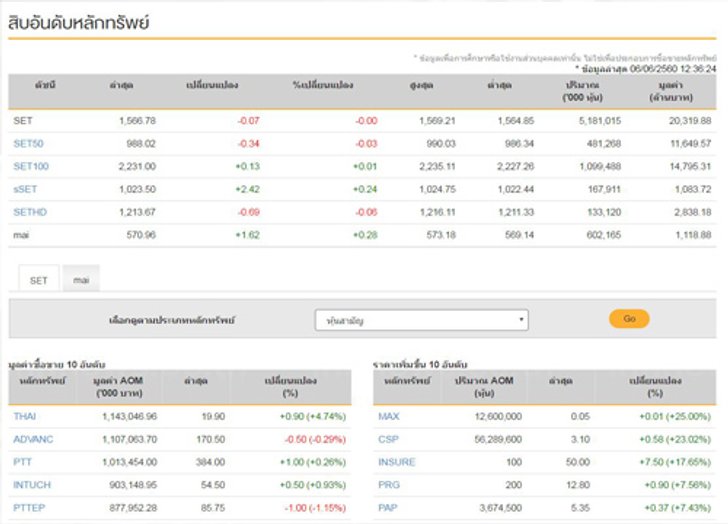Image resolution: width=728 pixels, height=524 pixels.
Task: Select SET50 last value 988.02
Action: click(x=141, y=143)
